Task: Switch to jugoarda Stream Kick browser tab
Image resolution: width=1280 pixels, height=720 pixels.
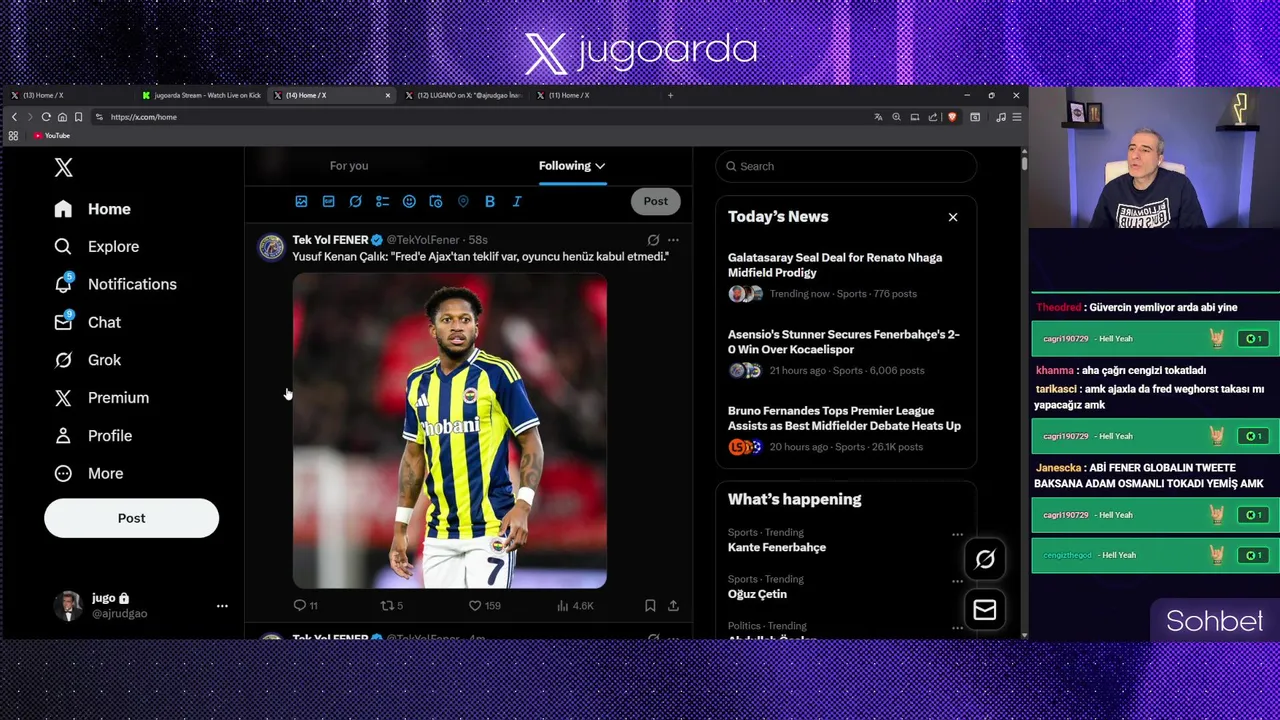Action: click(201, 95)
